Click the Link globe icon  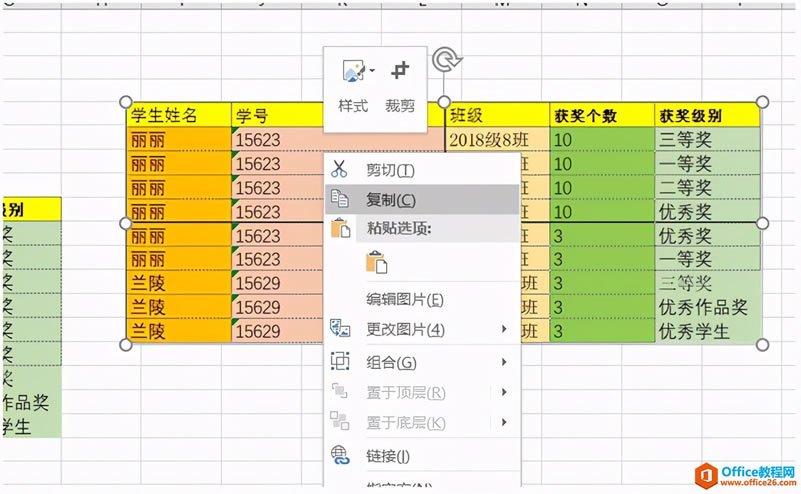click(340, 455)
